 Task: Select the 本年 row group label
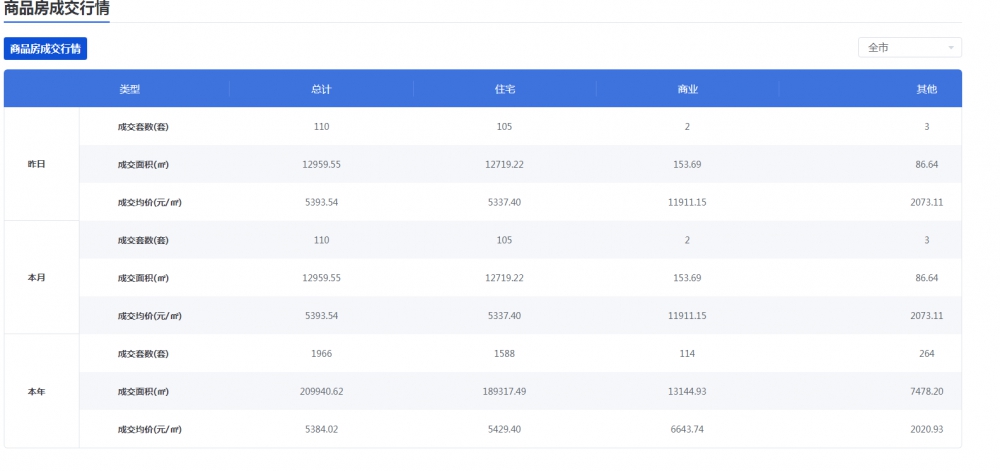pyautogui.click(x=36, y=392)
